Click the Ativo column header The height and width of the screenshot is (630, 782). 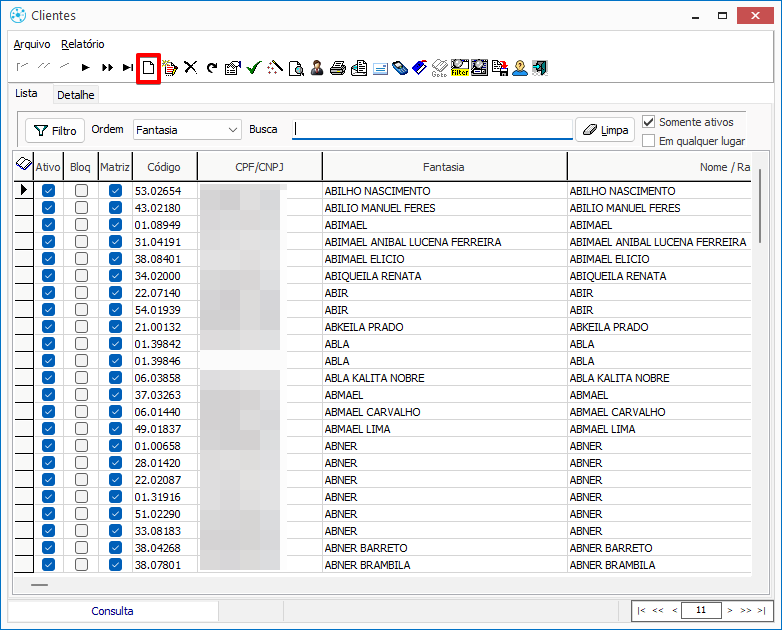(x=48, y=167)
